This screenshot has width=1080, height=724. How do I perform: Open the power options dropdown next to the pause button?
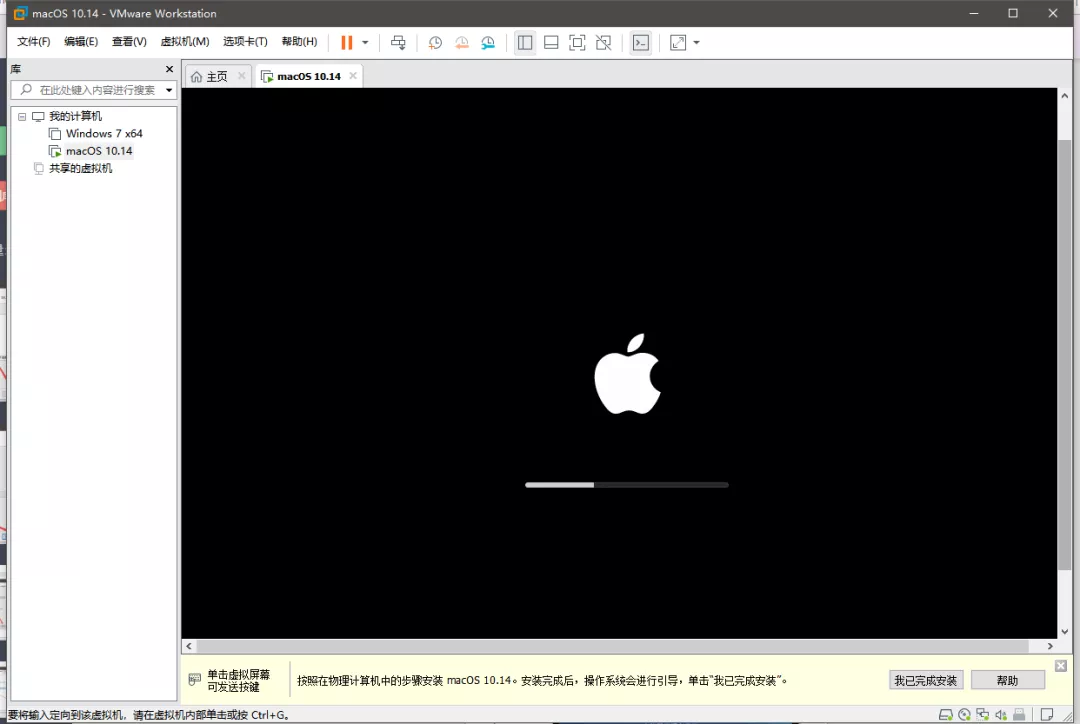[x=365, y=43]
